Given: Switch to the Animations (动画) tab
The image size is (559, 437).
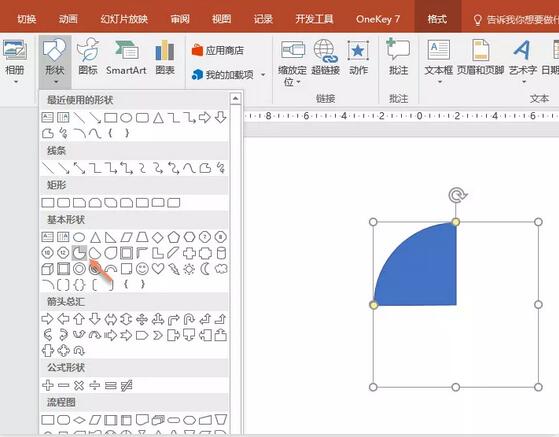Looking at the screenshot, I should (68, 19).
